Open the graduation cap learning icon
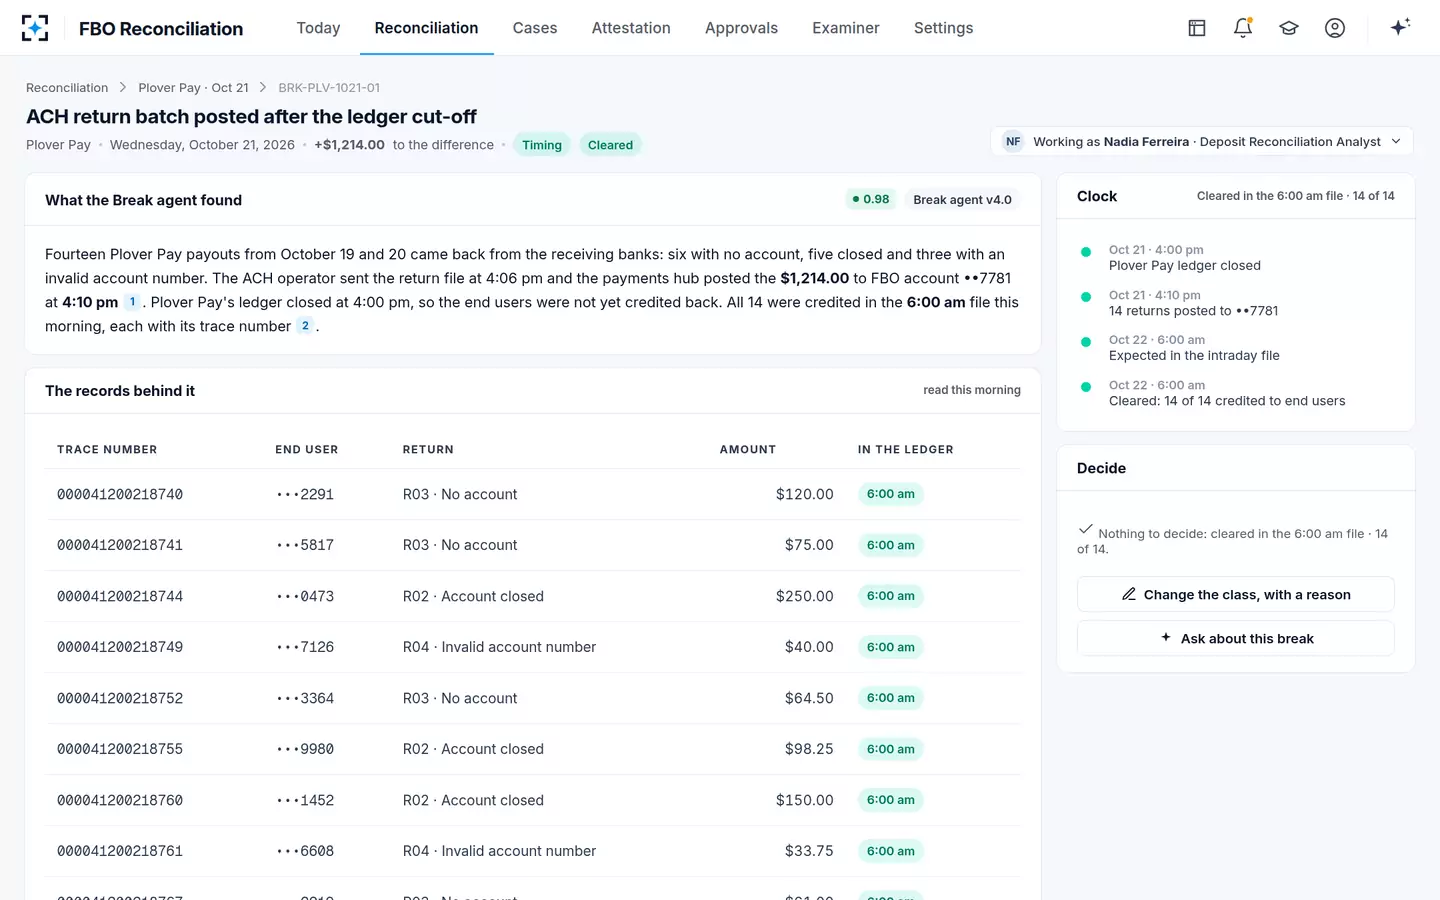Viewport: 1440px width, 900px height. click(x=1289, y=28)
